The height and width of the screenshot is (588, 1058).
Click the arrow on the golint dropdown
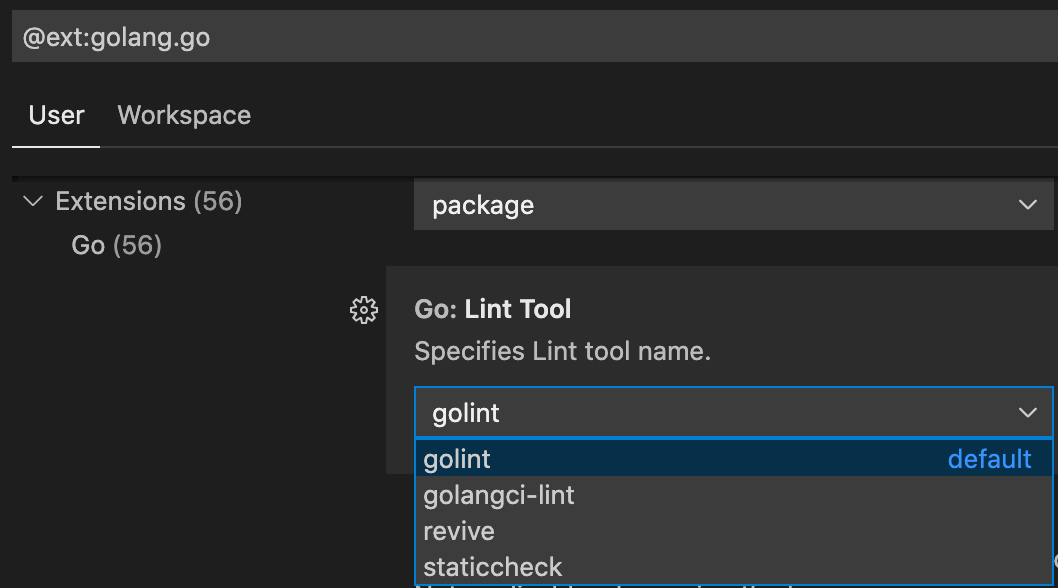coord(1027,412)
